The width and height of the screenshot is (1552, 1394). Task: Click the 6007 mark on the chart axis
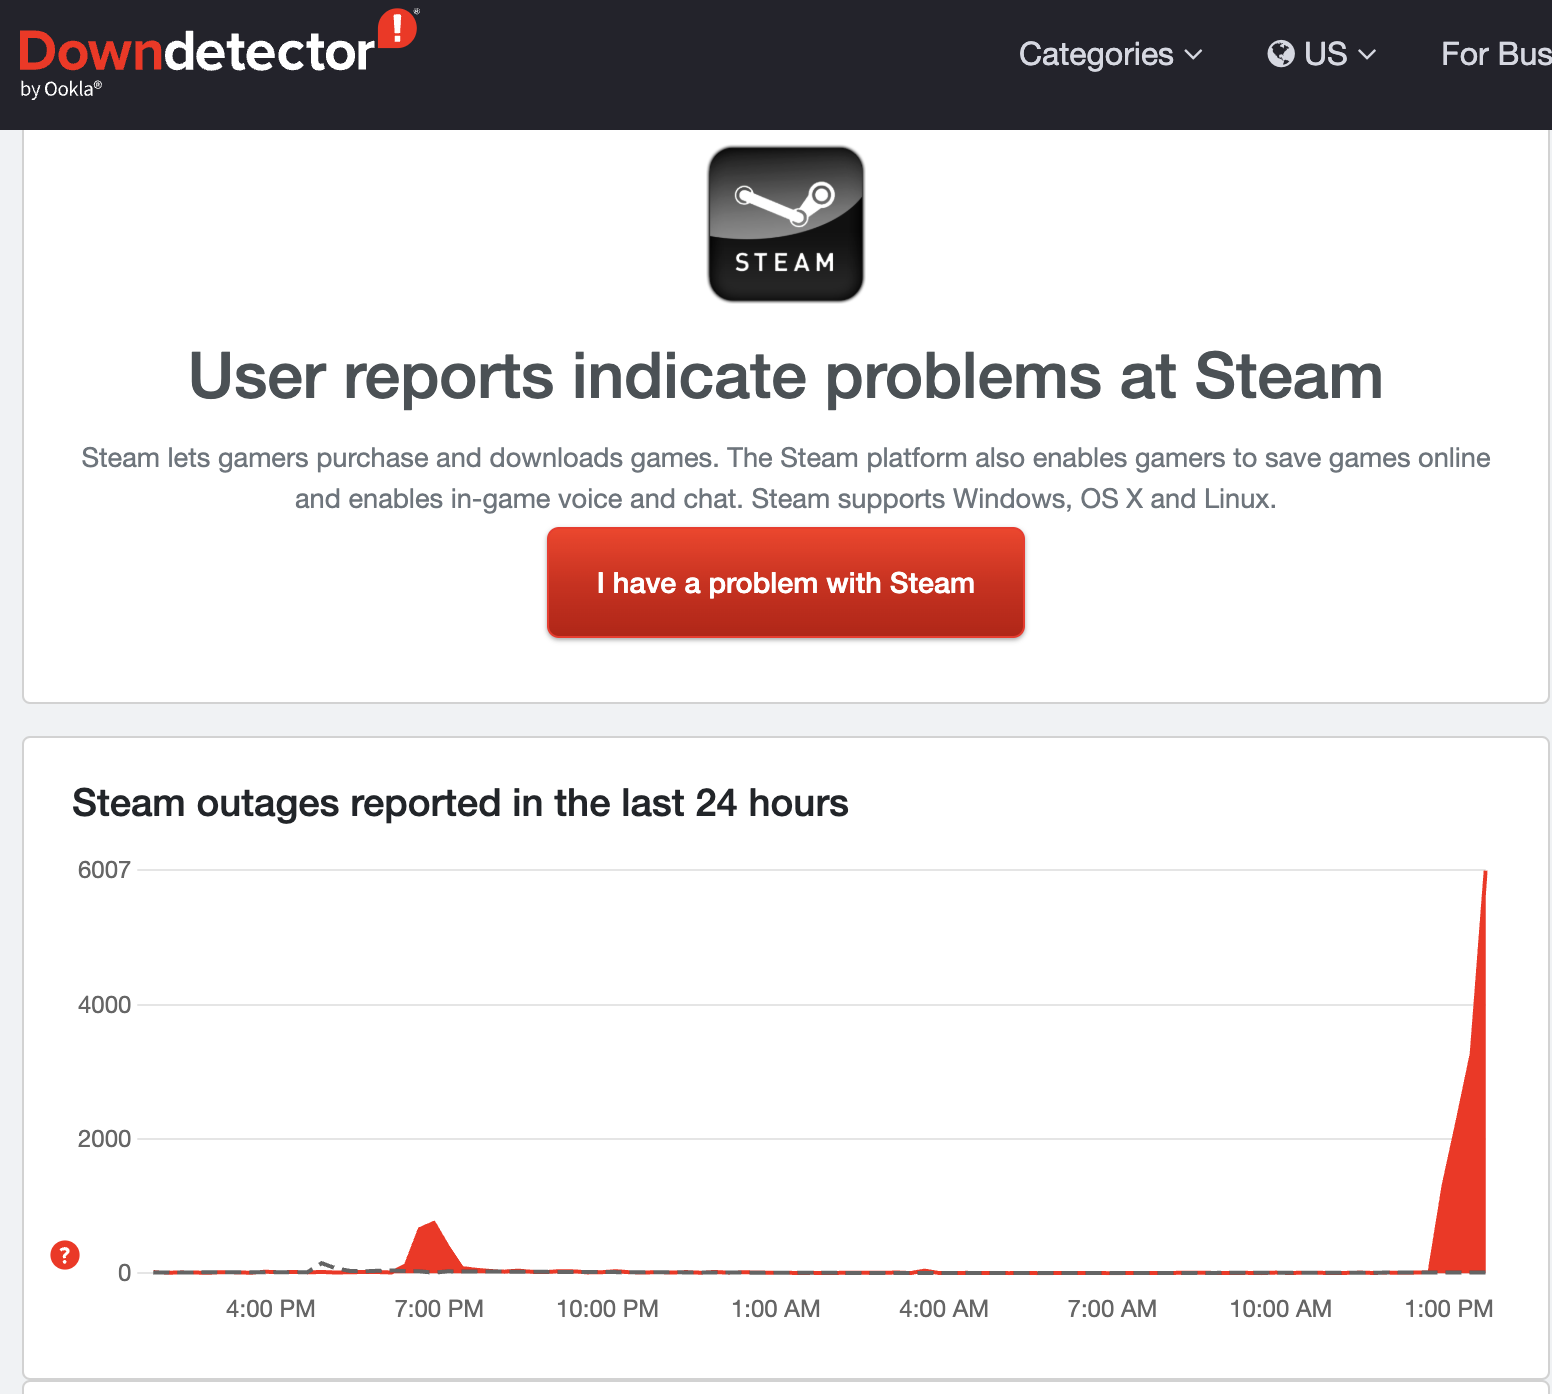click(x=106, y=869)
